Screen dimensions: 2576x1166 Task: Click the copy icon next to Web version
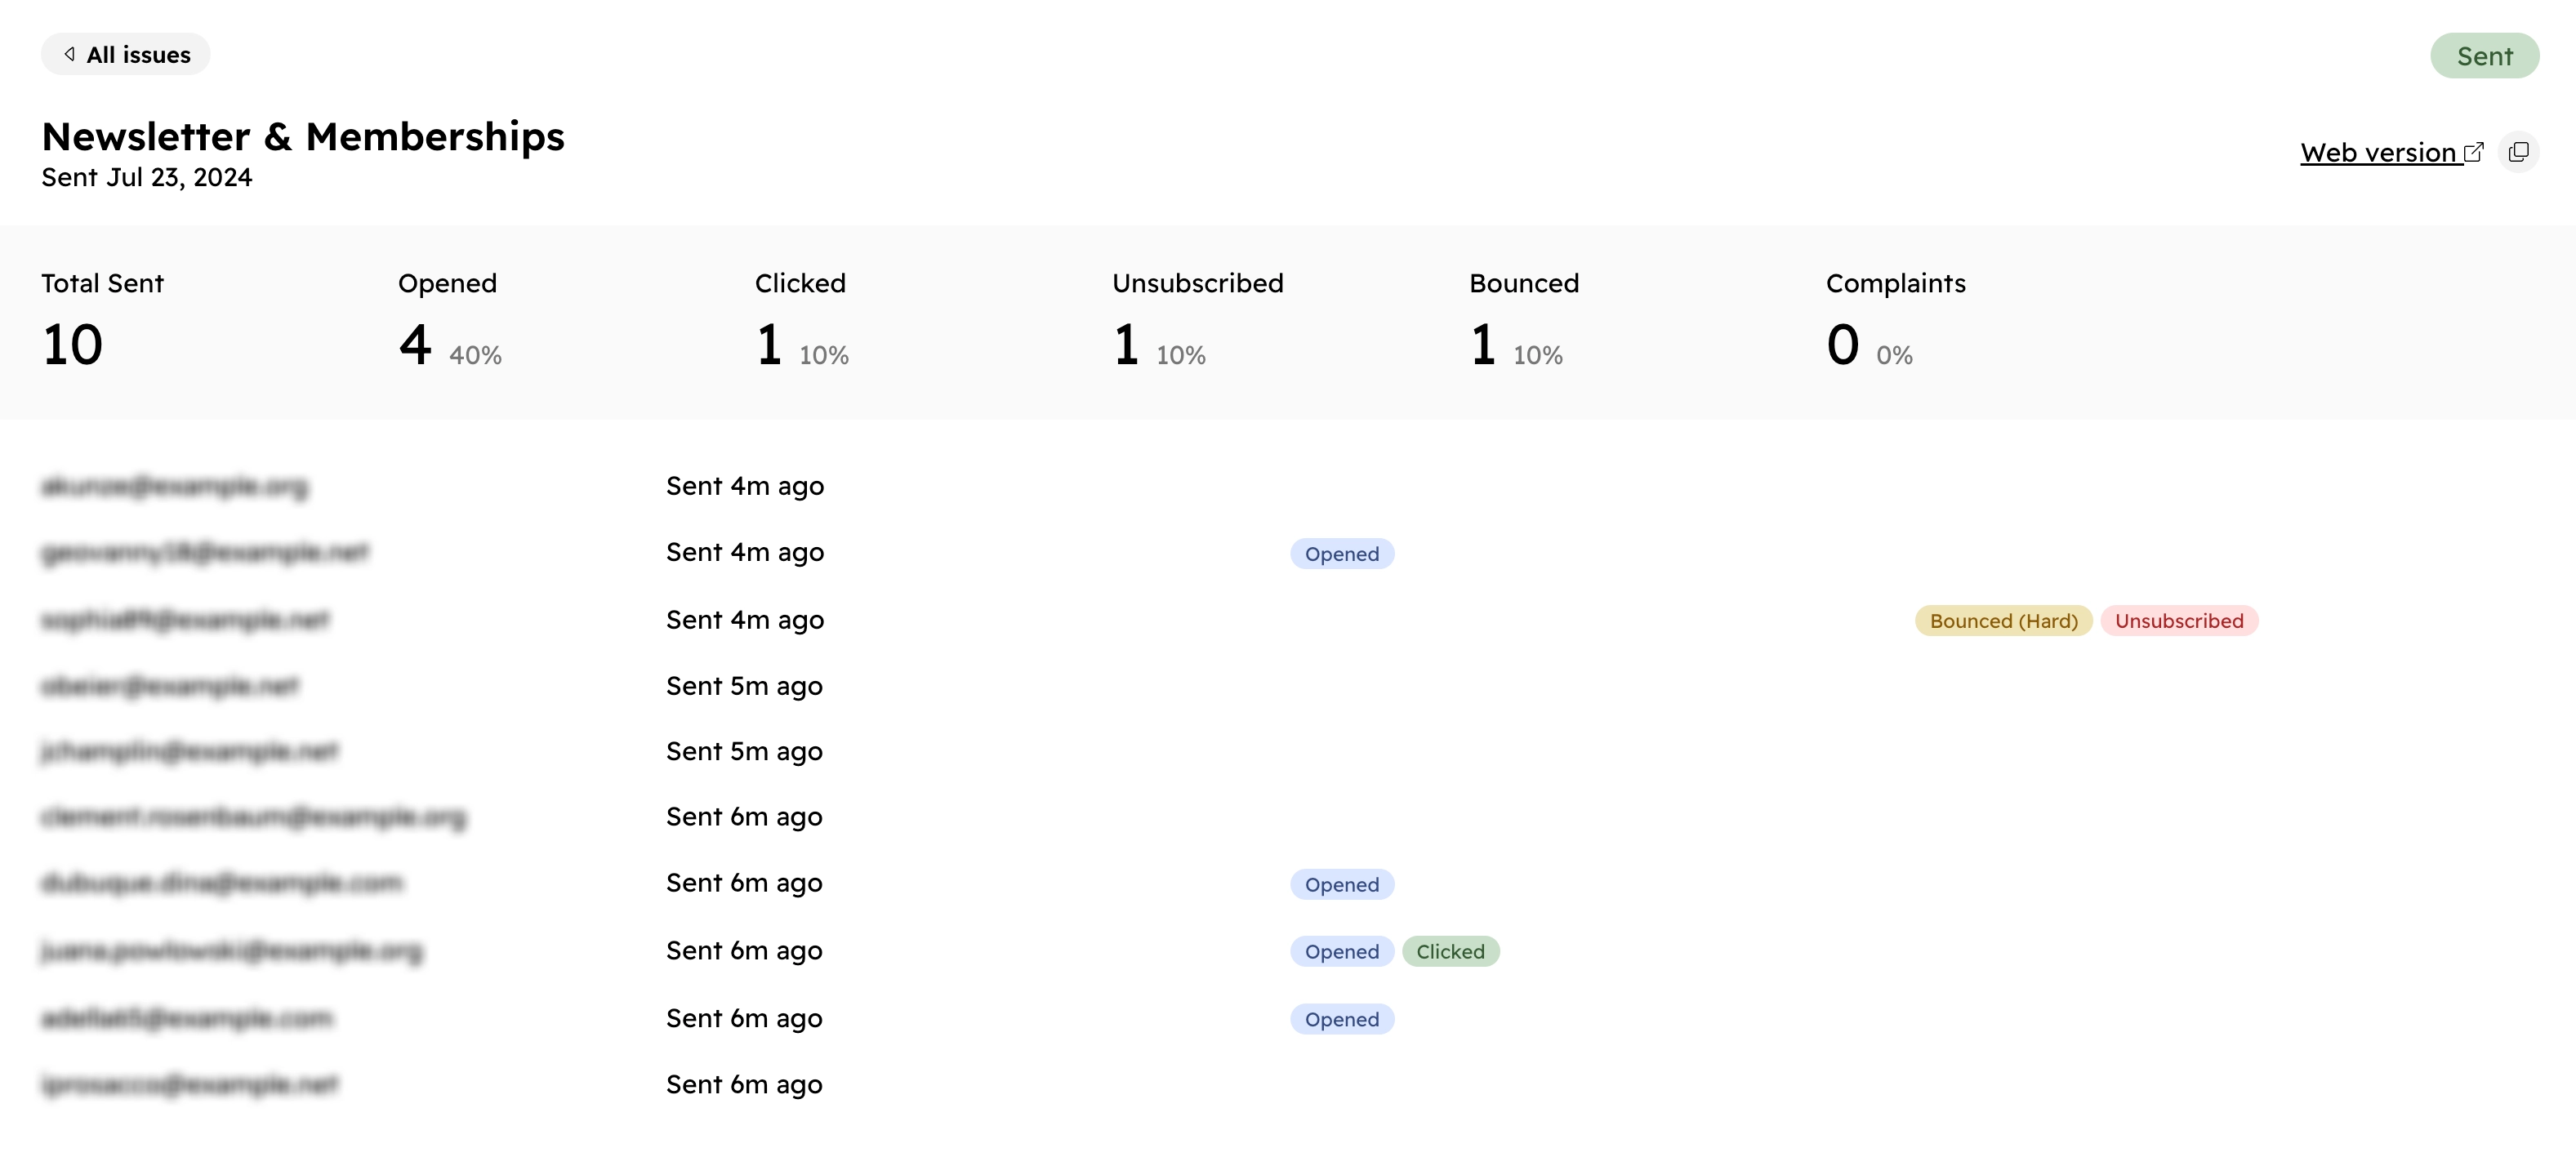pos(2522,151)
